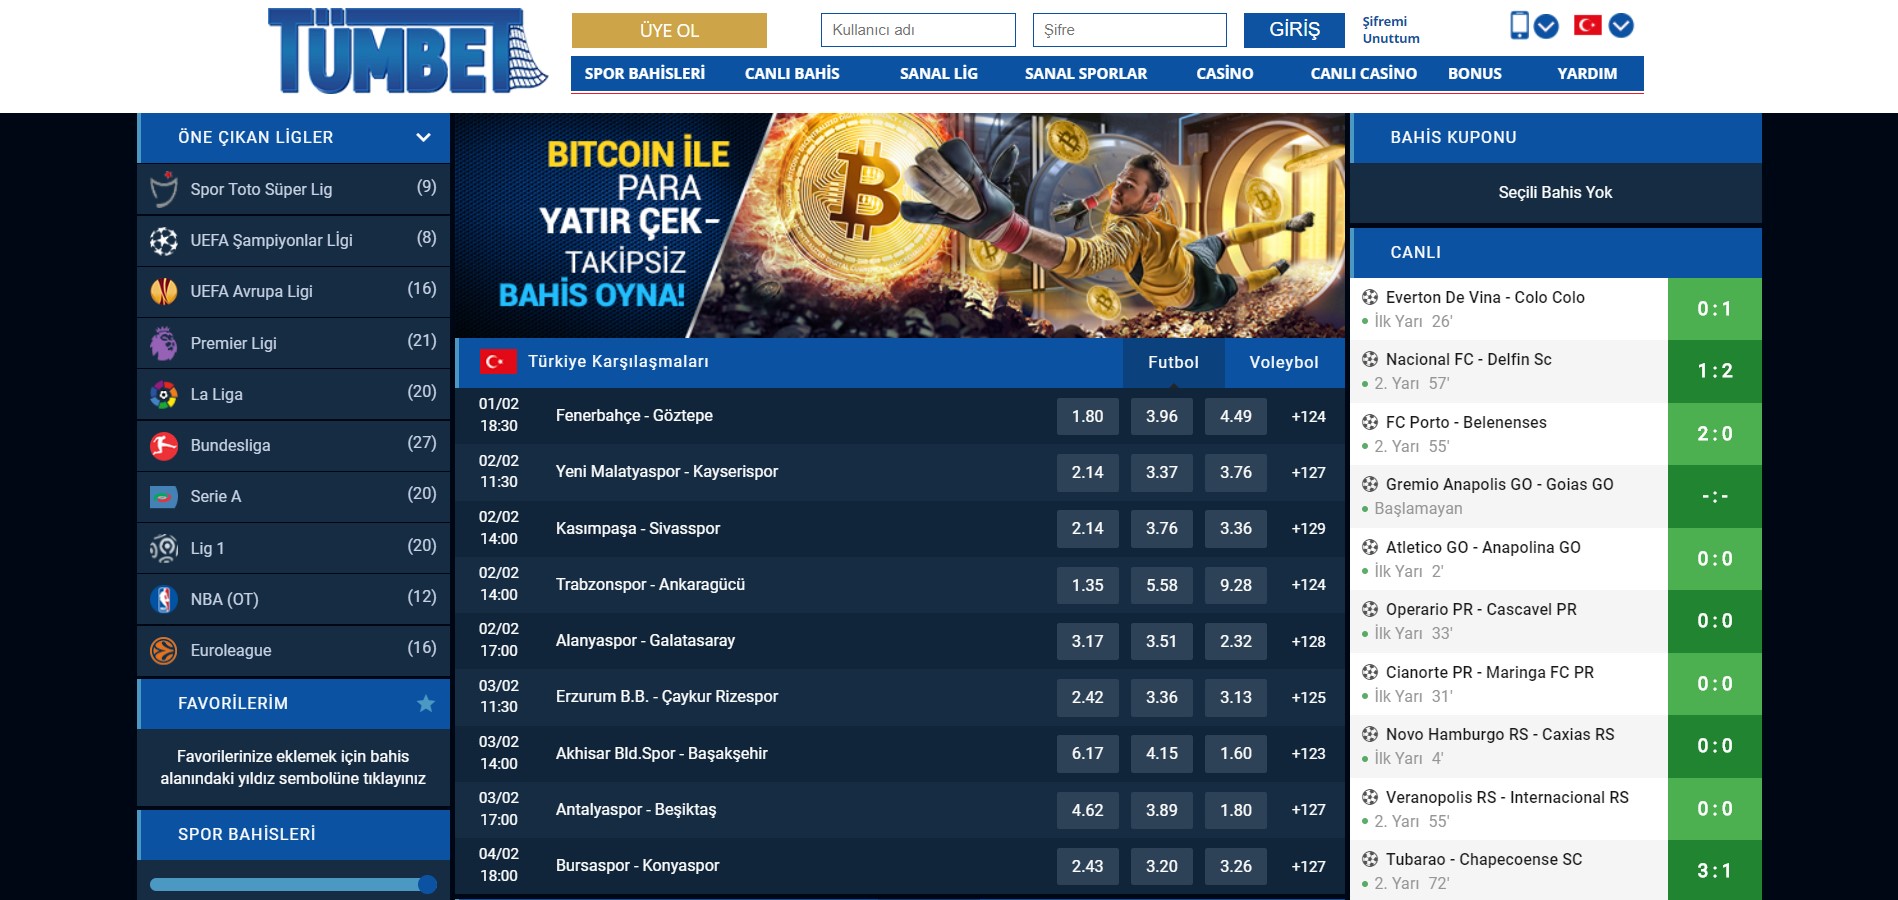Open CANLI BAHİS menu
Screen dimensions: 1898x900
[792, 73]
